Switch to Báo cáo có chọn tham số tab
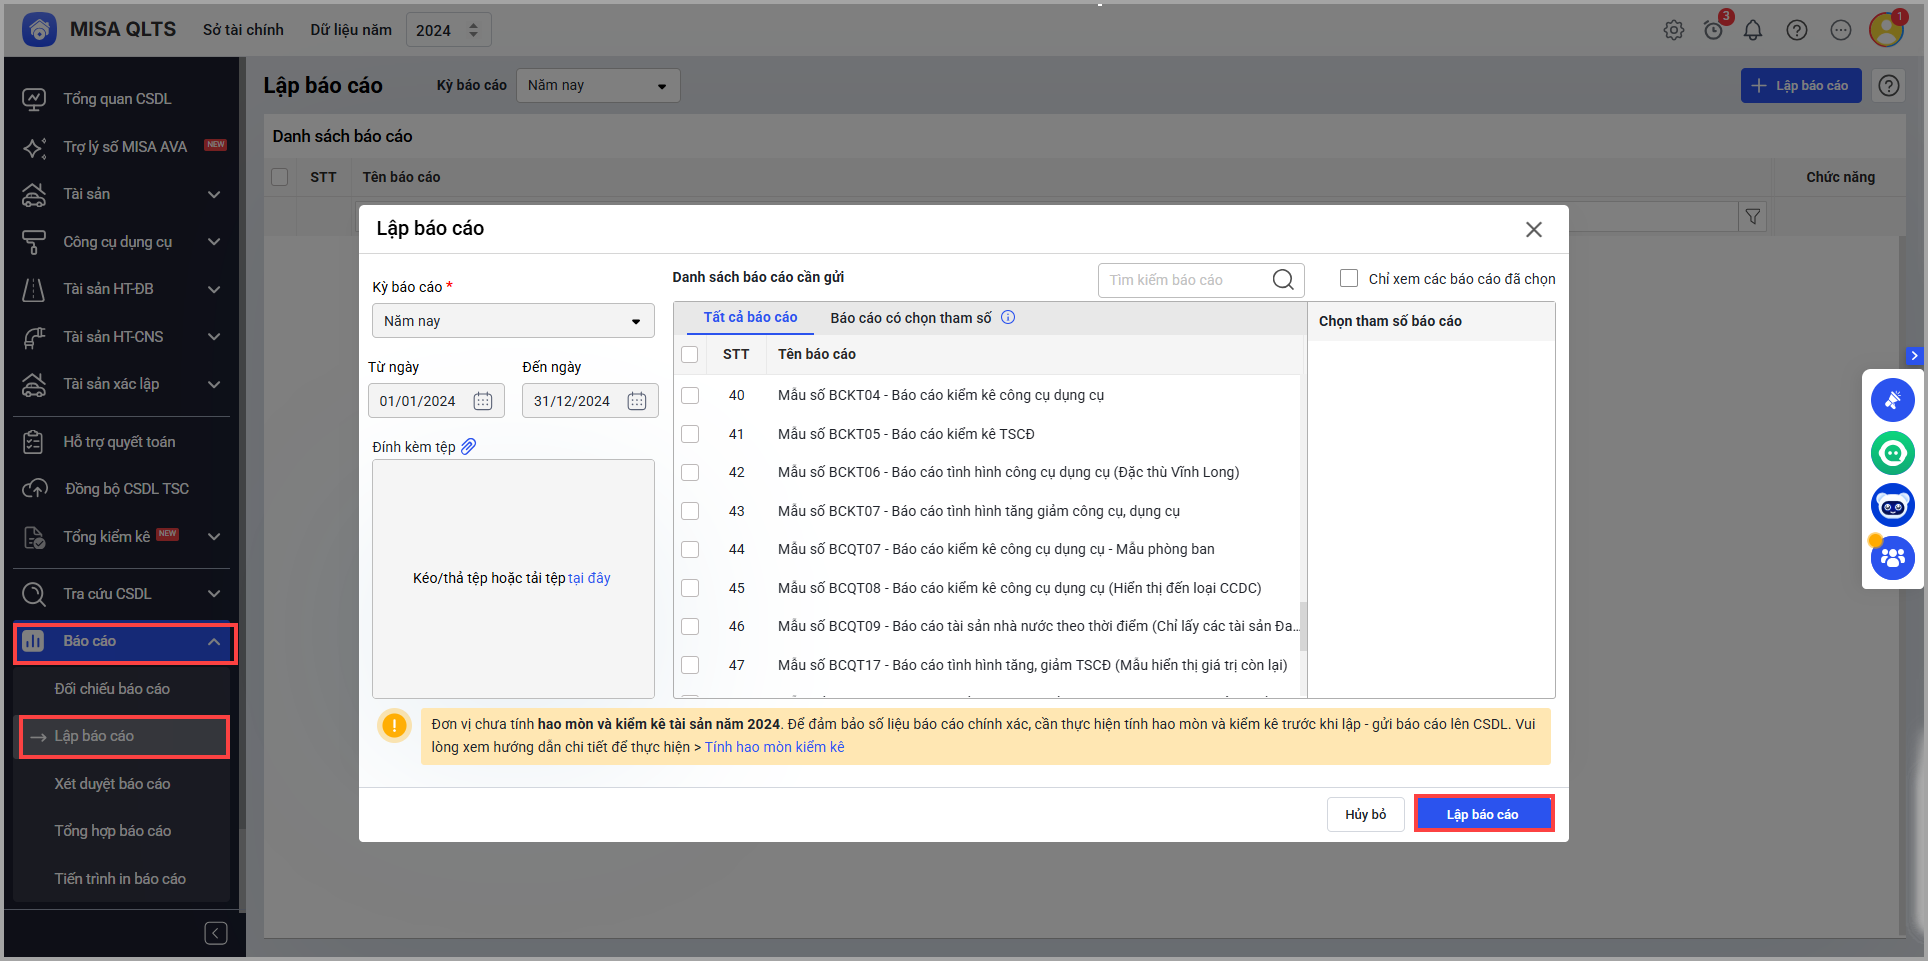This screenshot has width=1928, height=961. pos(910,318)
